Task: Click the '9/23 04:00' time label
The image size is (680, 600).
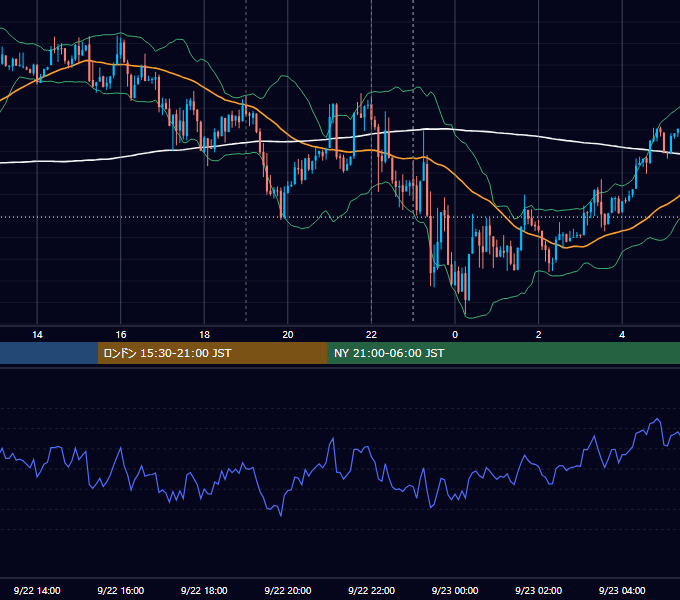Action: click(x=622, y=590)
